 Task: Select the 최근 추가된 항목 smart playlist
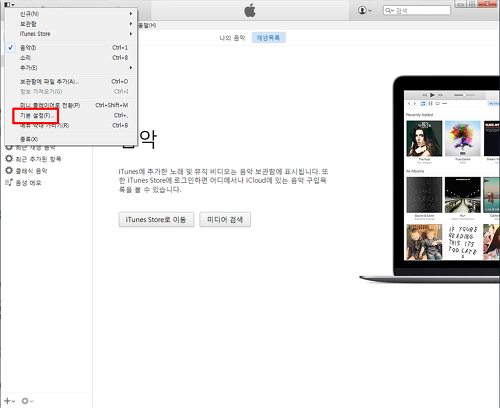click(38, 159)
